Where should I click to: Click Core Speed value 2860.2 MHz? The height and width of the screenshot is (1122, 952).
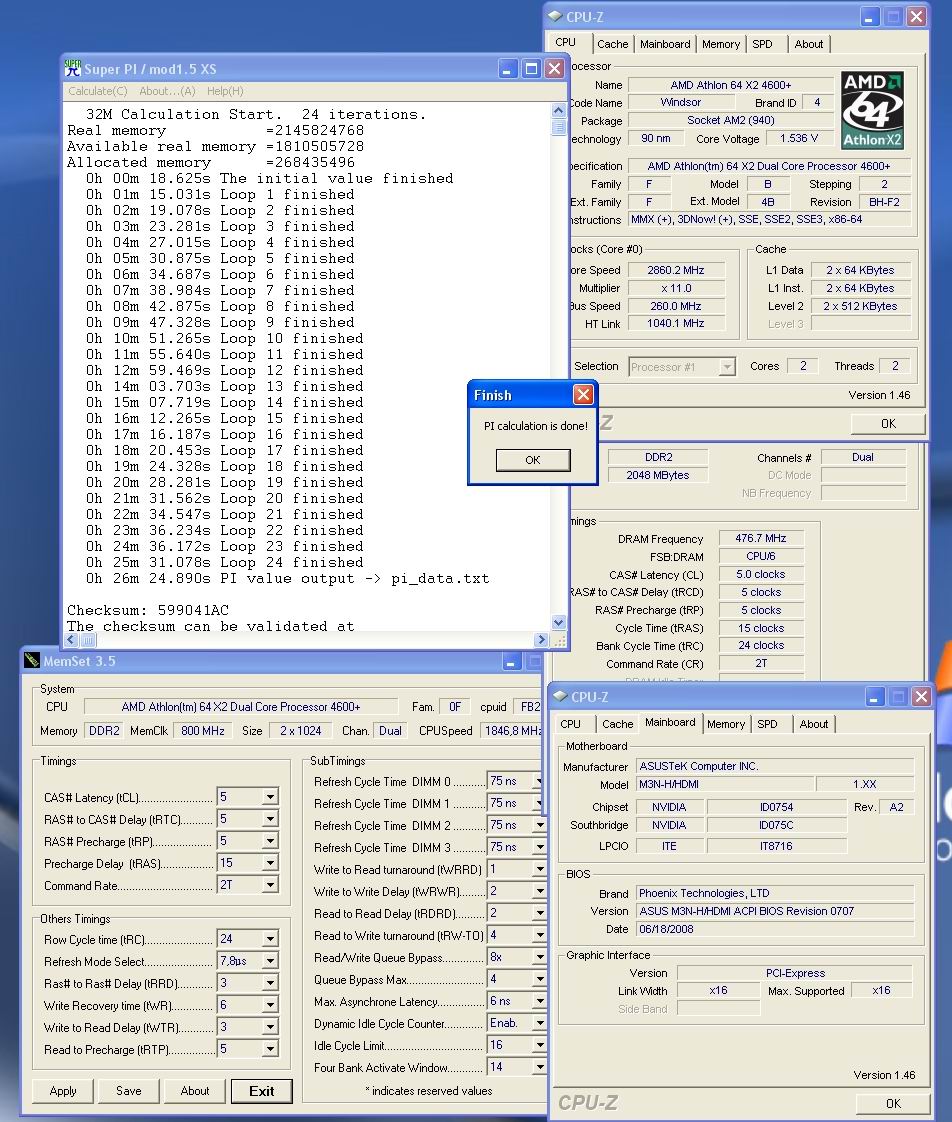pyautogui.click(x=676, y=270)
